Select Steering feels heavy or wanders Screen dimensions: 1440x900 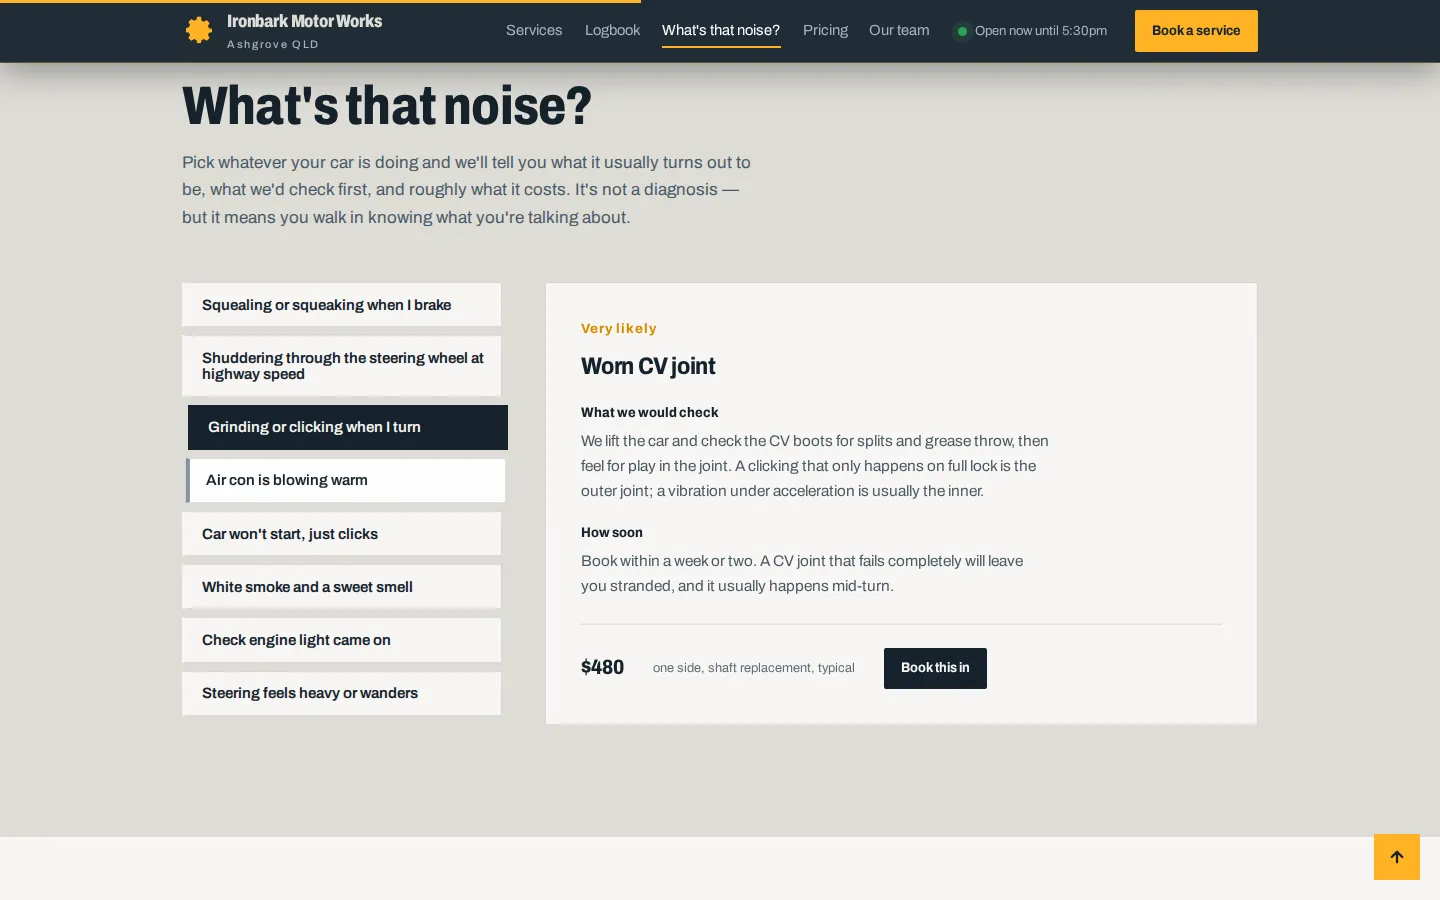(341, 693)
